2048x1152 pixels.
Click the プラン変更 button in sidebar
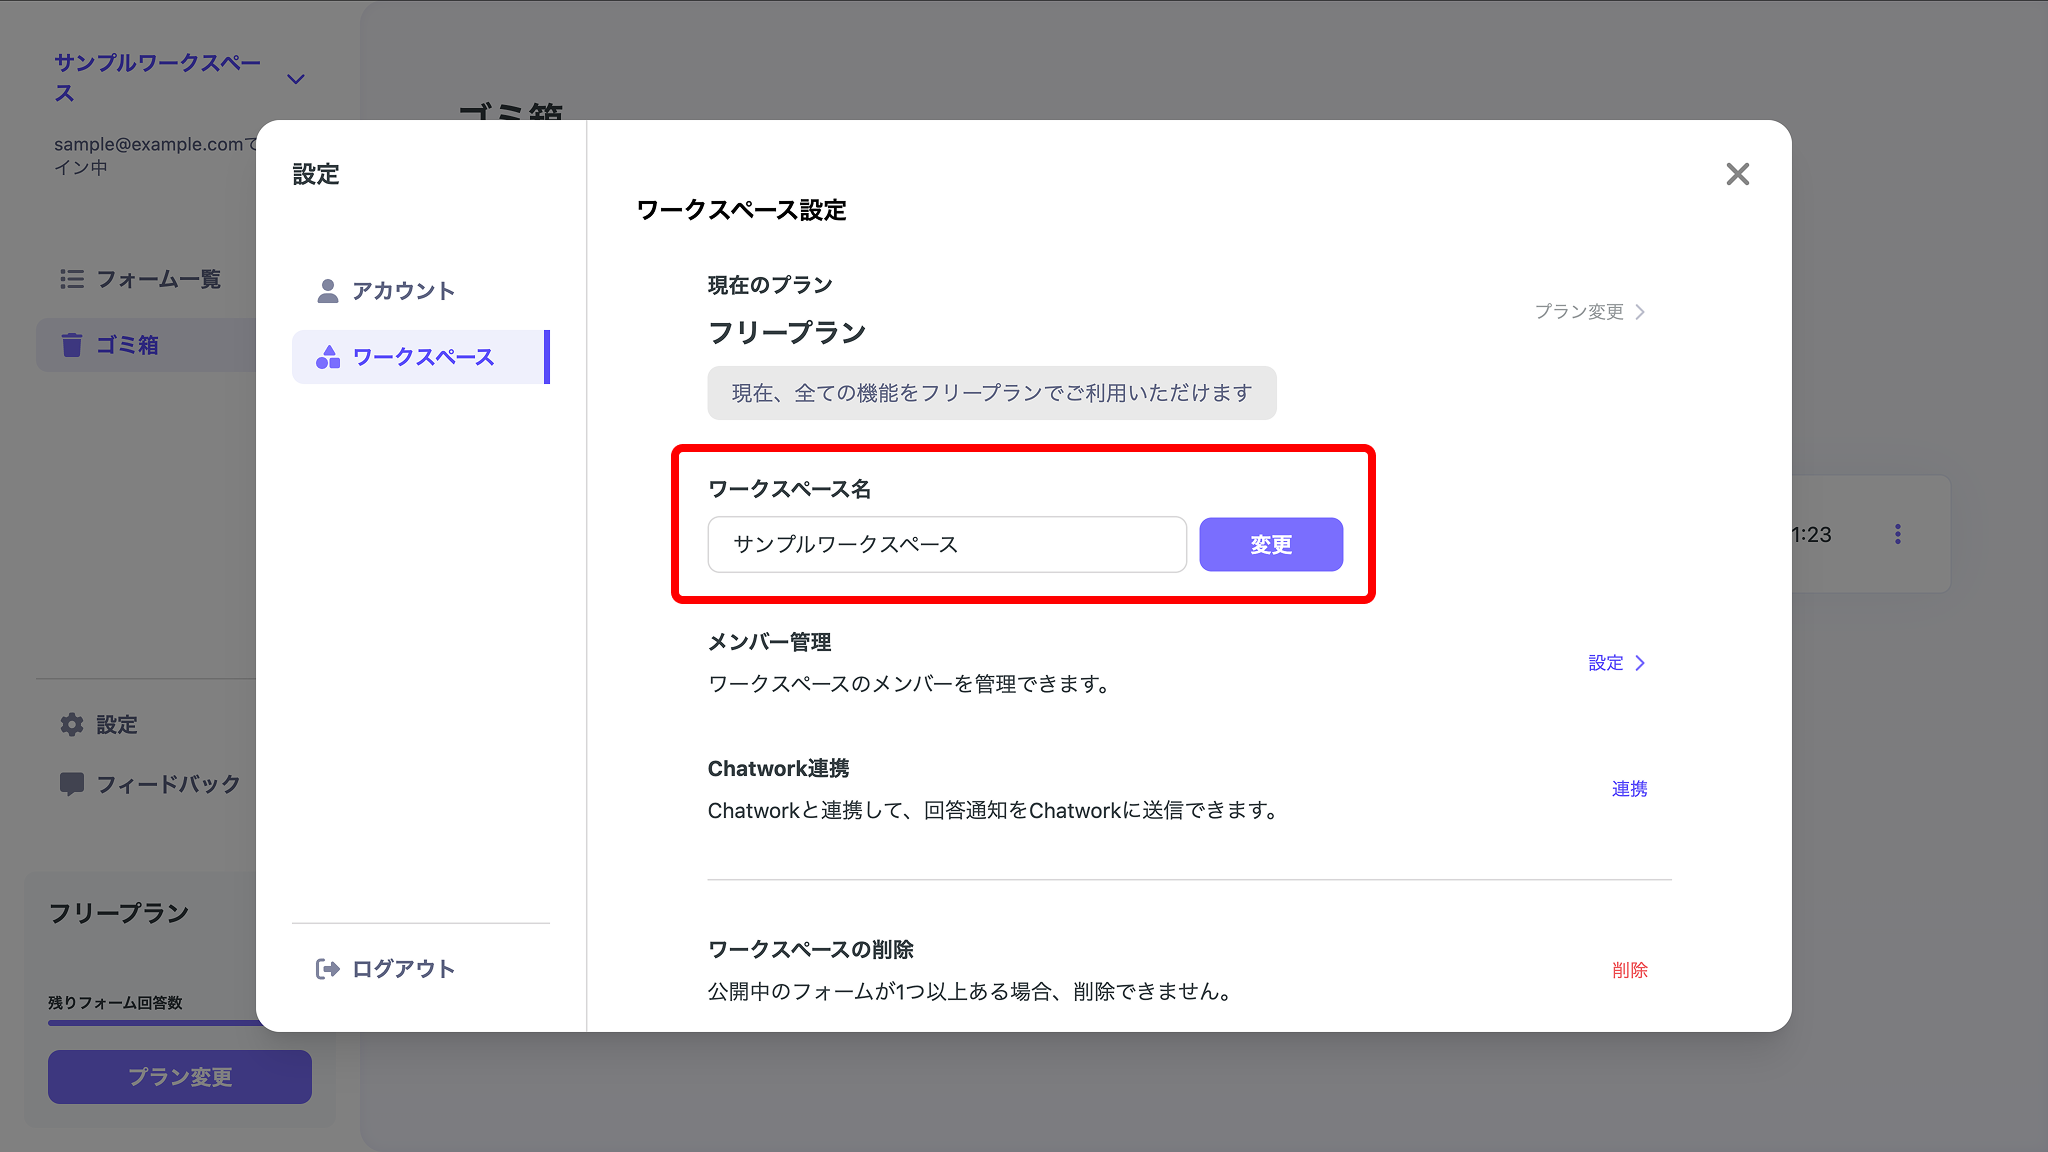[179, 1077]
